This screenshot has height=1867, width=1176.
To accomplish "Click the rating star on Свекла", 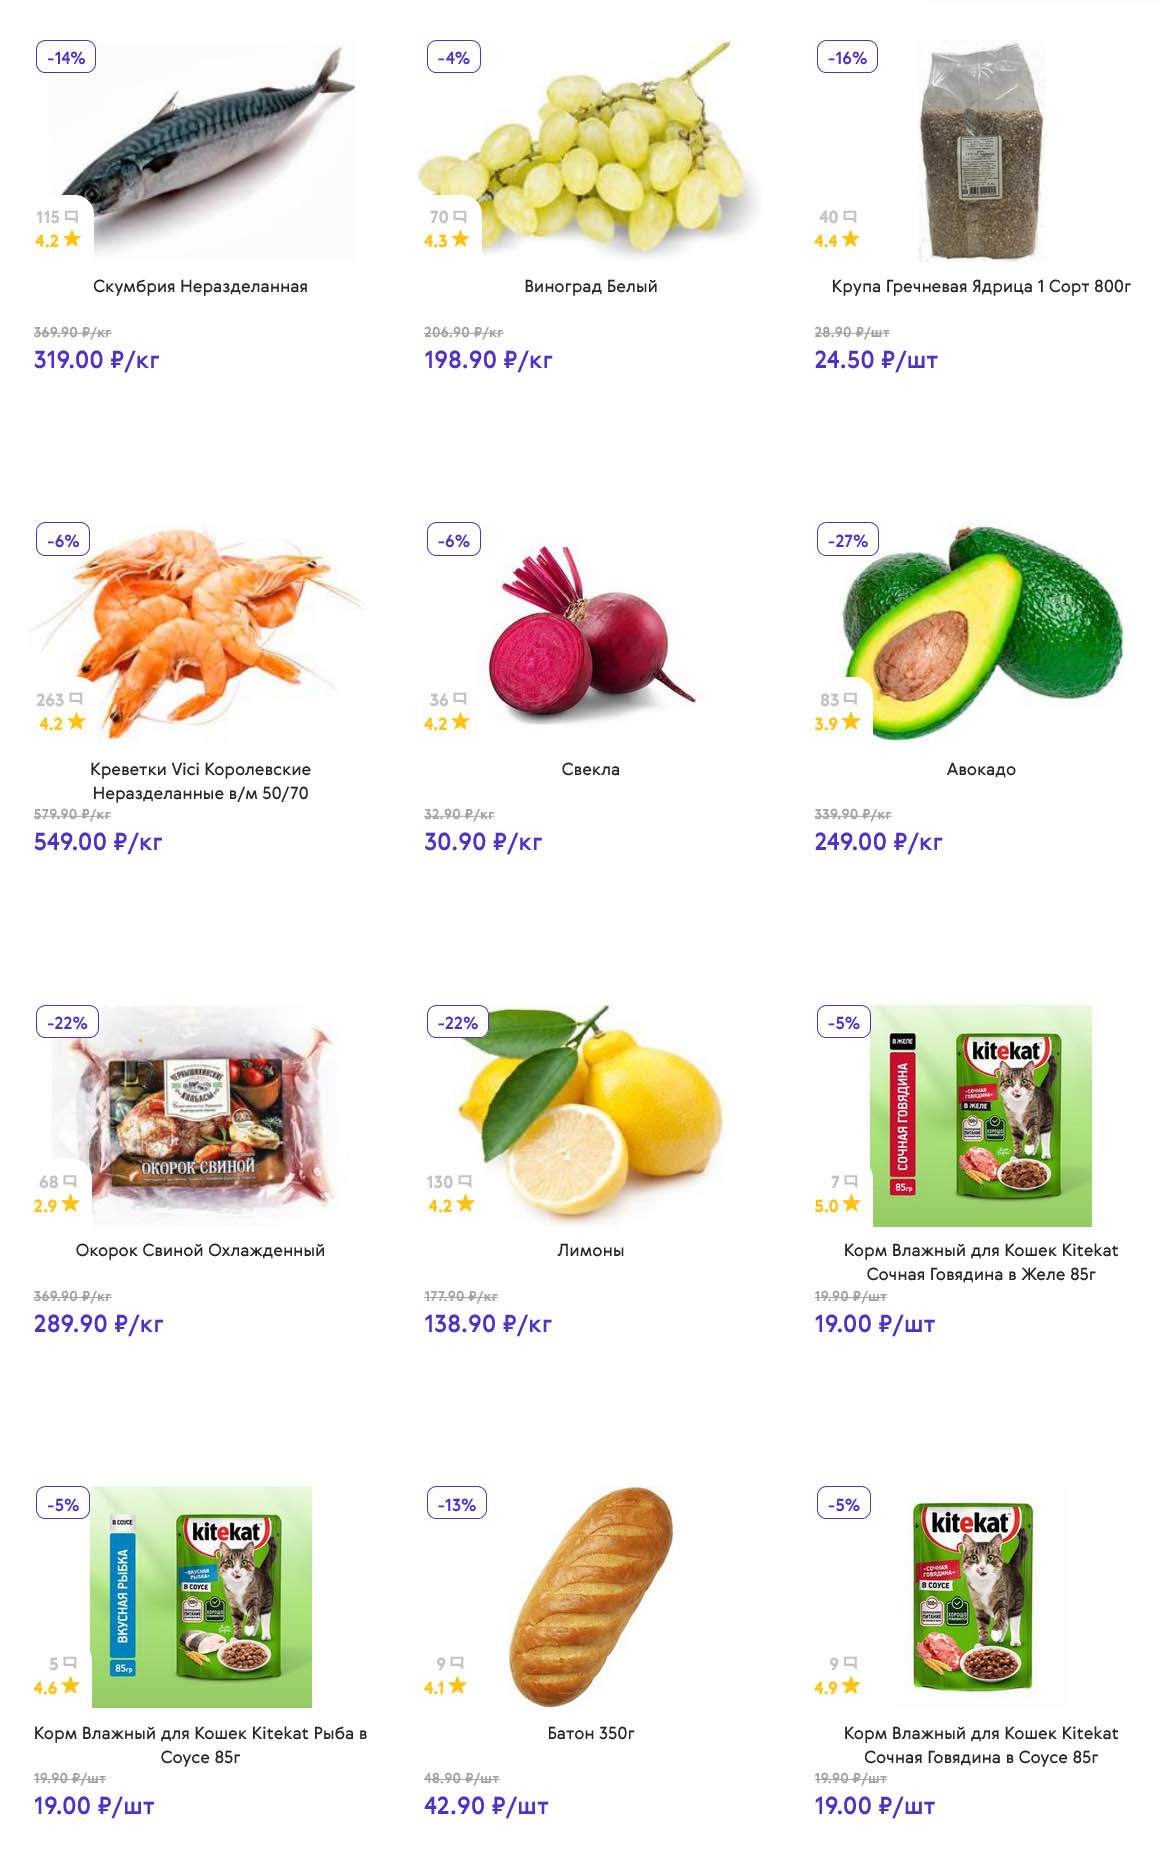I will tap(460, 722).
